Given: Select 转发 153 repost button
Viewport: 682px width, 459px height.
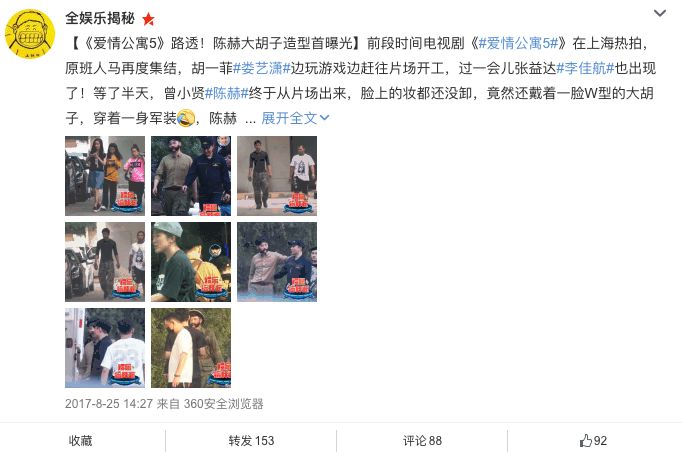Looking at the screenshot, I should [251, 441].
